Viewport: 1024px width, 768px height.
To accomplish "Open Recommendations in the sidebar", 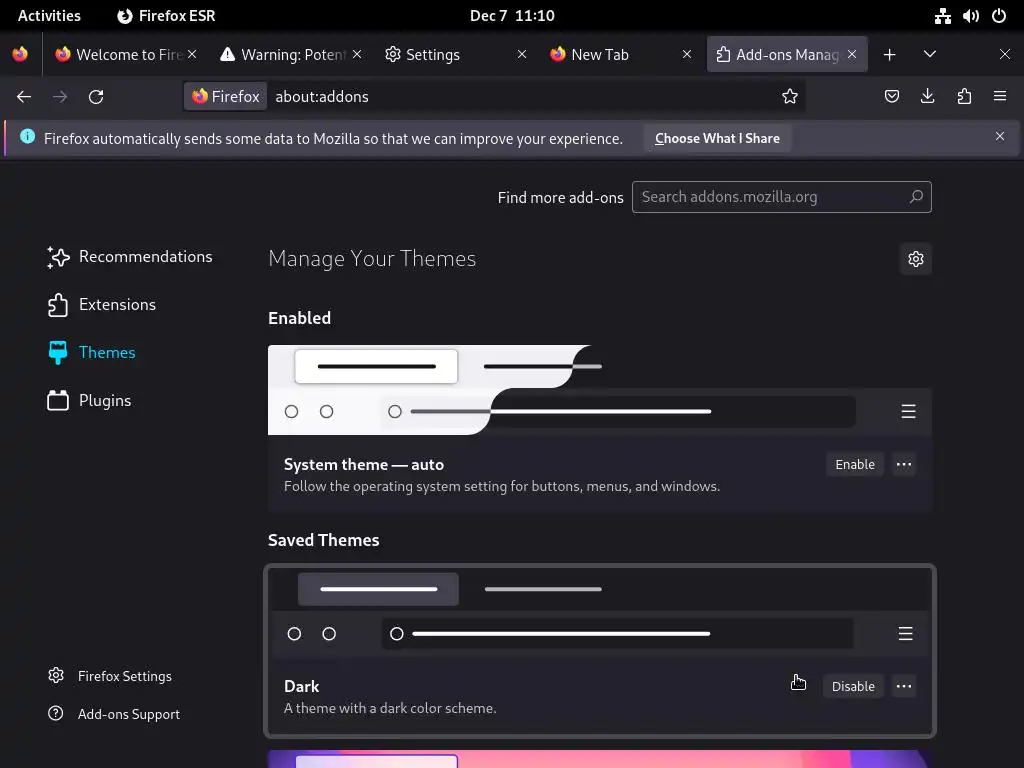I will tap(130, 257).
